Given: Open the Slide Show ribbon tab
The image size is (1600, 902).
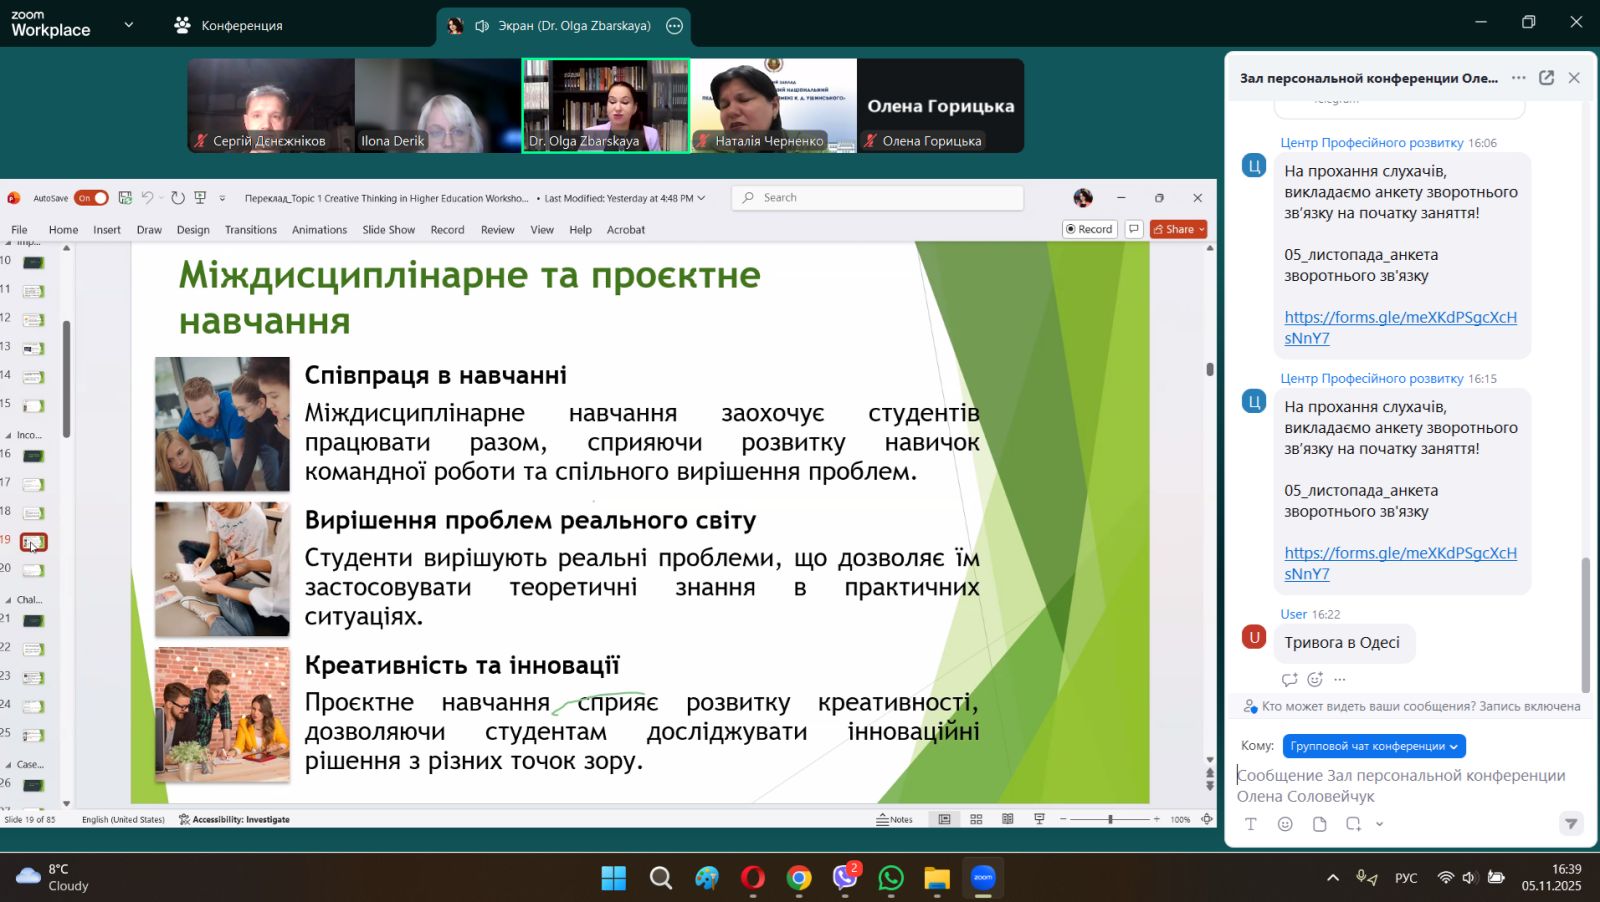Looking at the screenshot, I should pos(388,230).
